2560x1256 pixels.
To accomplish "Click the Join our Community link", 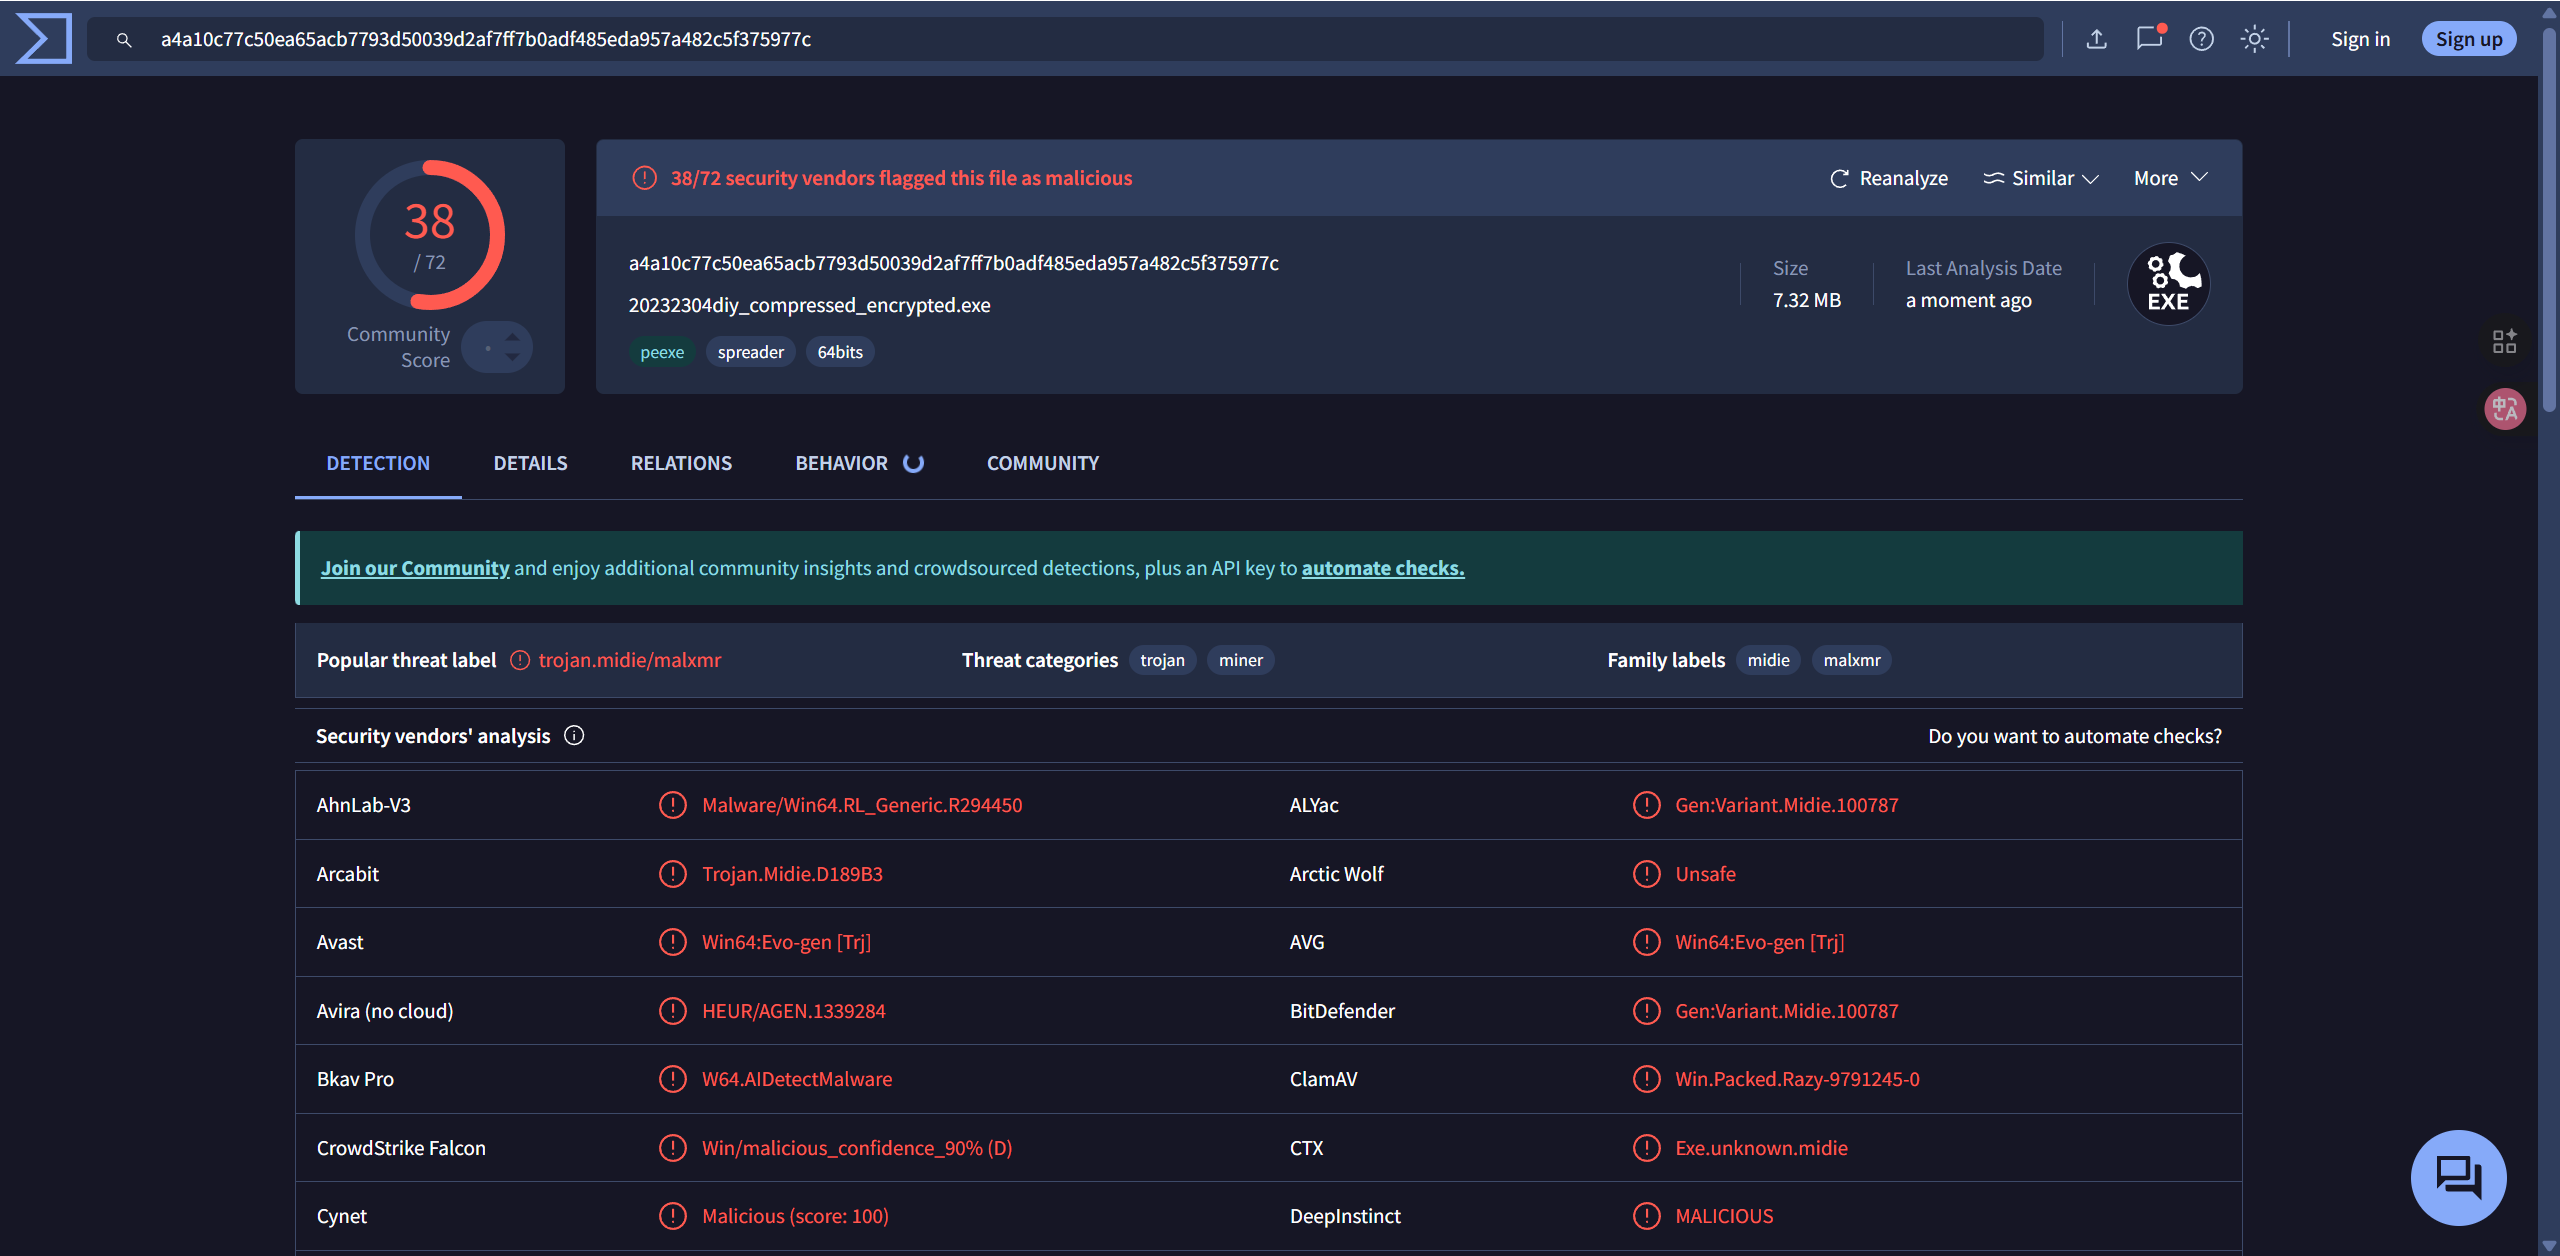I will tap(415, 568).
